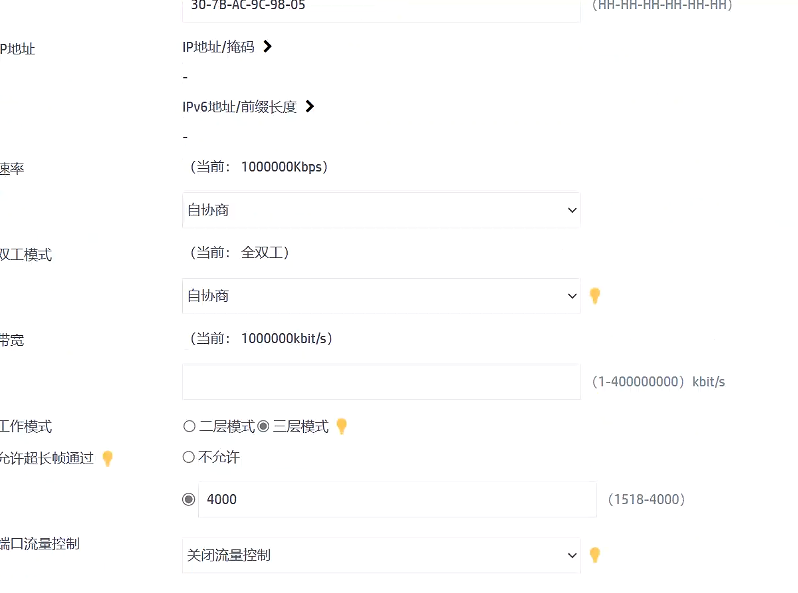The height and width of the screenshot is (593, 798).
Task: Open the 关闭流量控制 dropdown
Action: click(381, 555)
